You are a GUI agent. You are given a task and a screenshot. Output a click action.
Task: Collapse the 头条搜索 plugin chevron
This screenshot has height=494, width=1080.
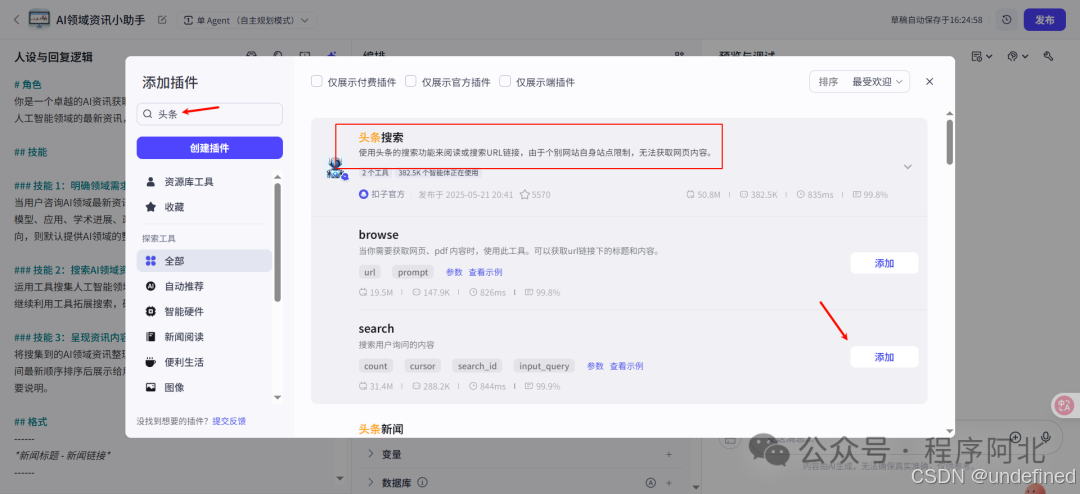coord(908,167)
